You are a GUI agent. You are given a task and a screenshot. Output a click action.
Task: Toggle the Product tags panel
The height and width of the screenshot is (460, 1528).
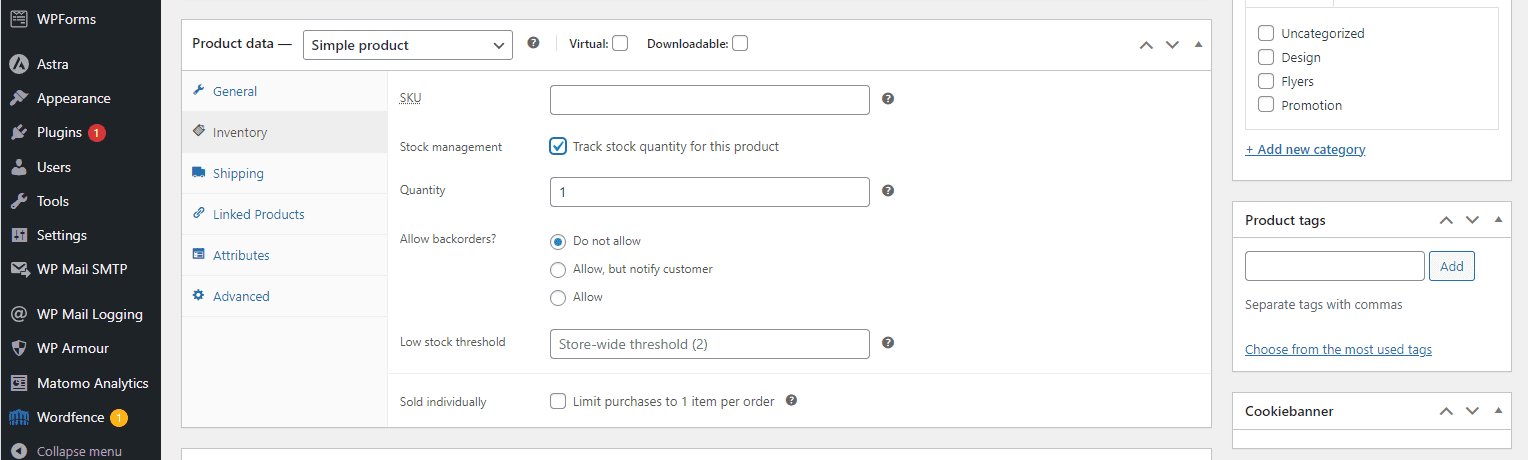[1497, 220]
